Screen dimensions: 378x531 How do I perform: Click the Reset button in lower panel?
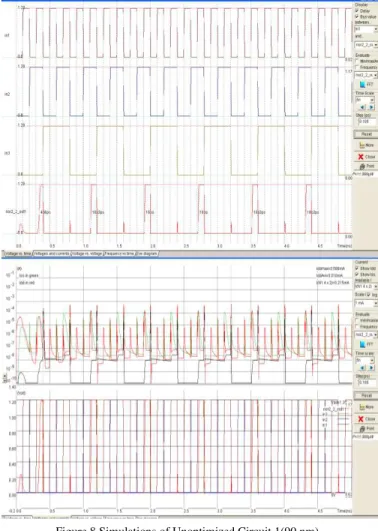[366, 395]
